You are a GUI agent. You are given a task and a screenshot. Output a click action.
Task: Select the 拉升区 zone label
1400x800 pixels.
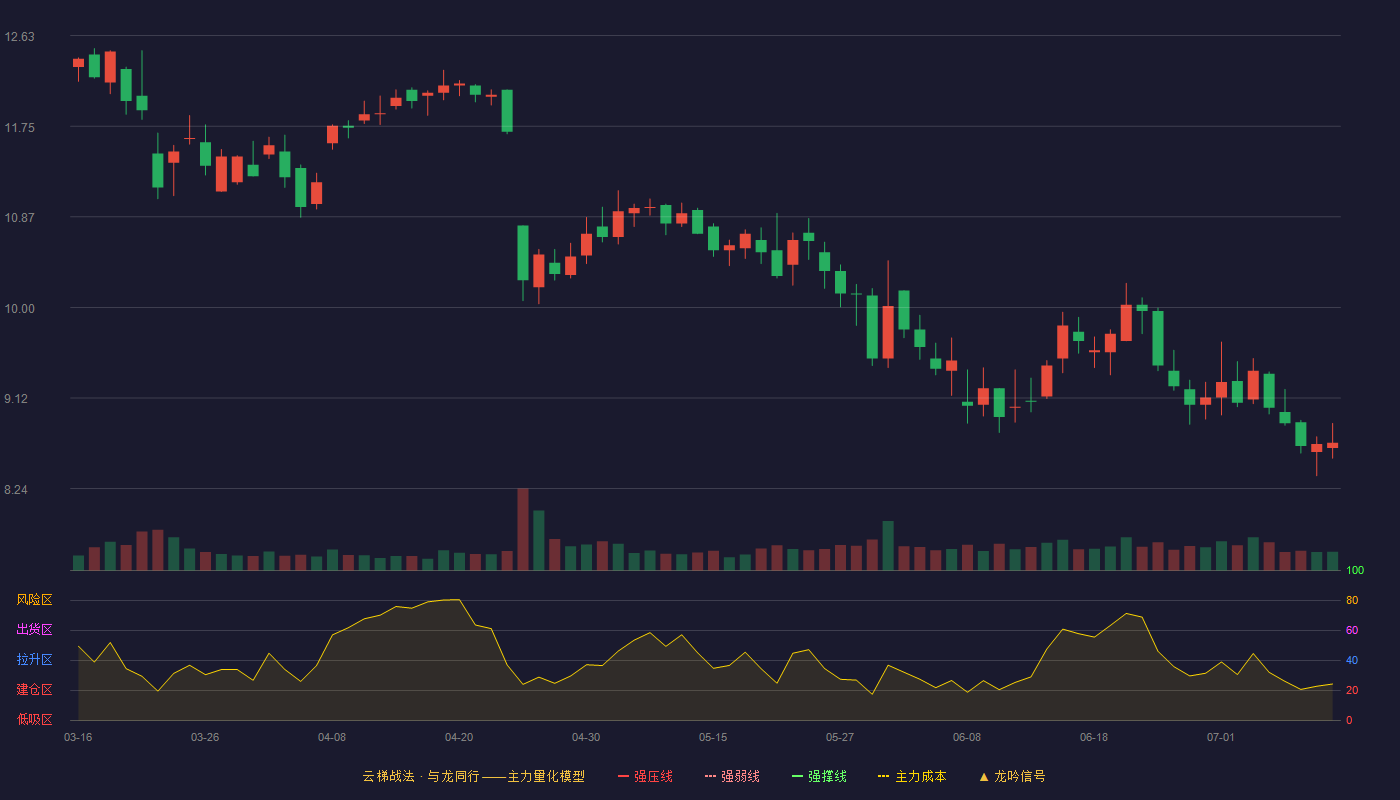point(34,660)
